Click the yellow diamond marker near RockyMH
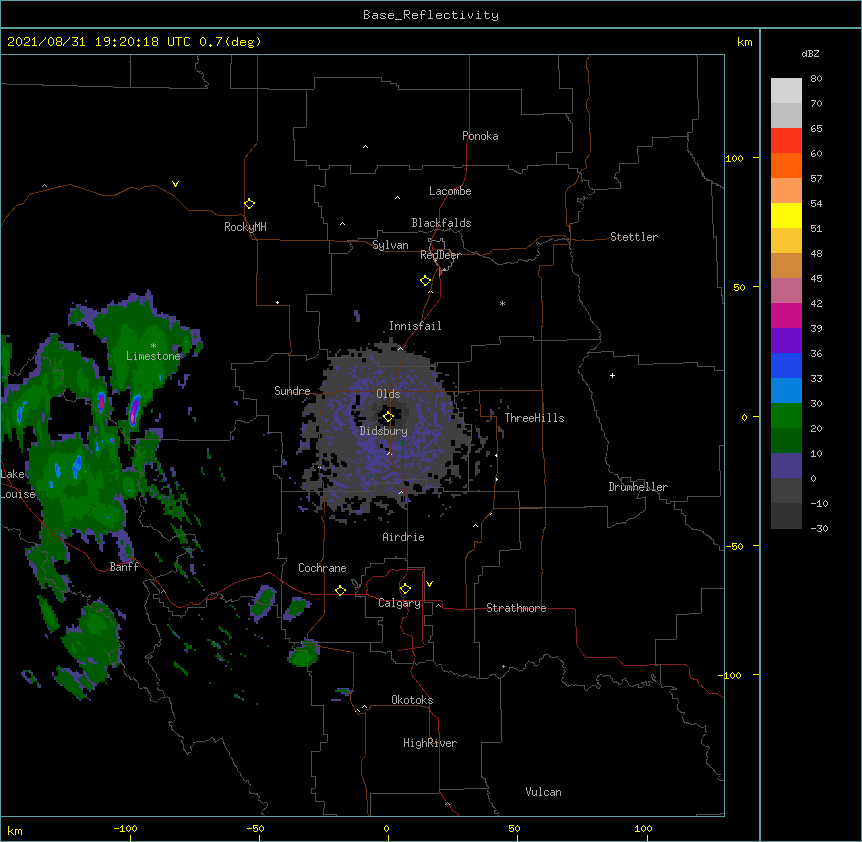This screenshot has width=862, height=842. click(250, 204)
